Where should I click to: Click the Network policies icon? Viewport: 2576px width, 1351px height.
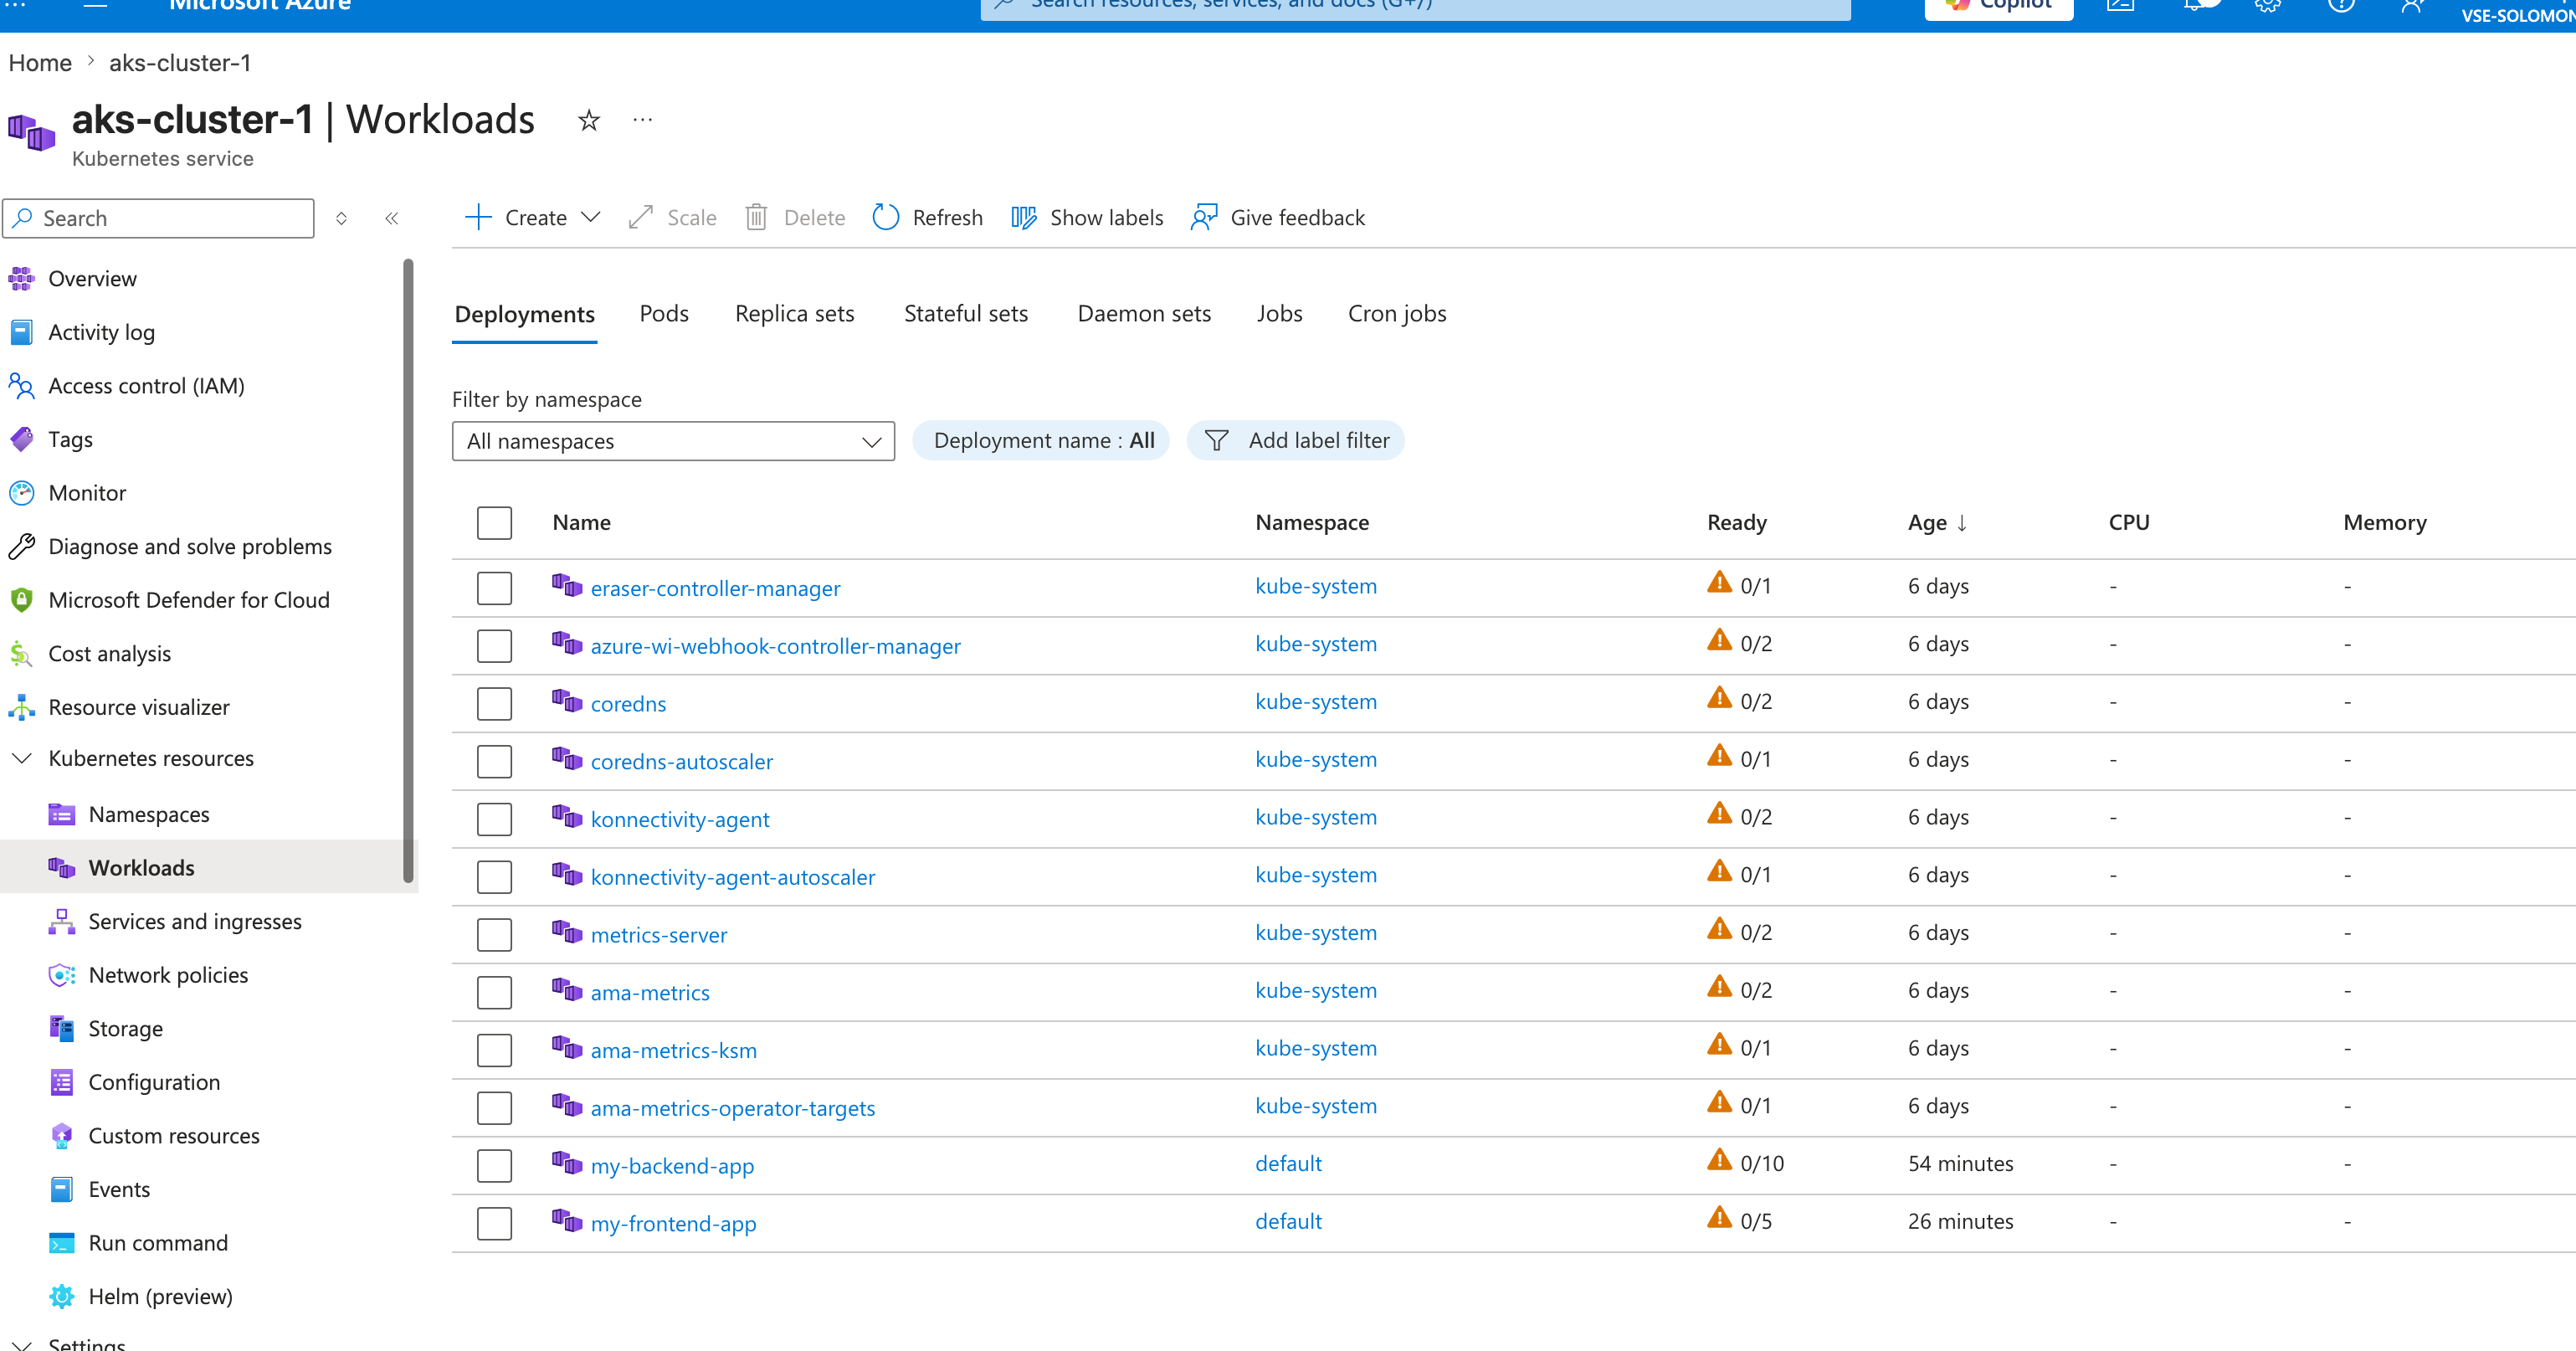point(62,975)
